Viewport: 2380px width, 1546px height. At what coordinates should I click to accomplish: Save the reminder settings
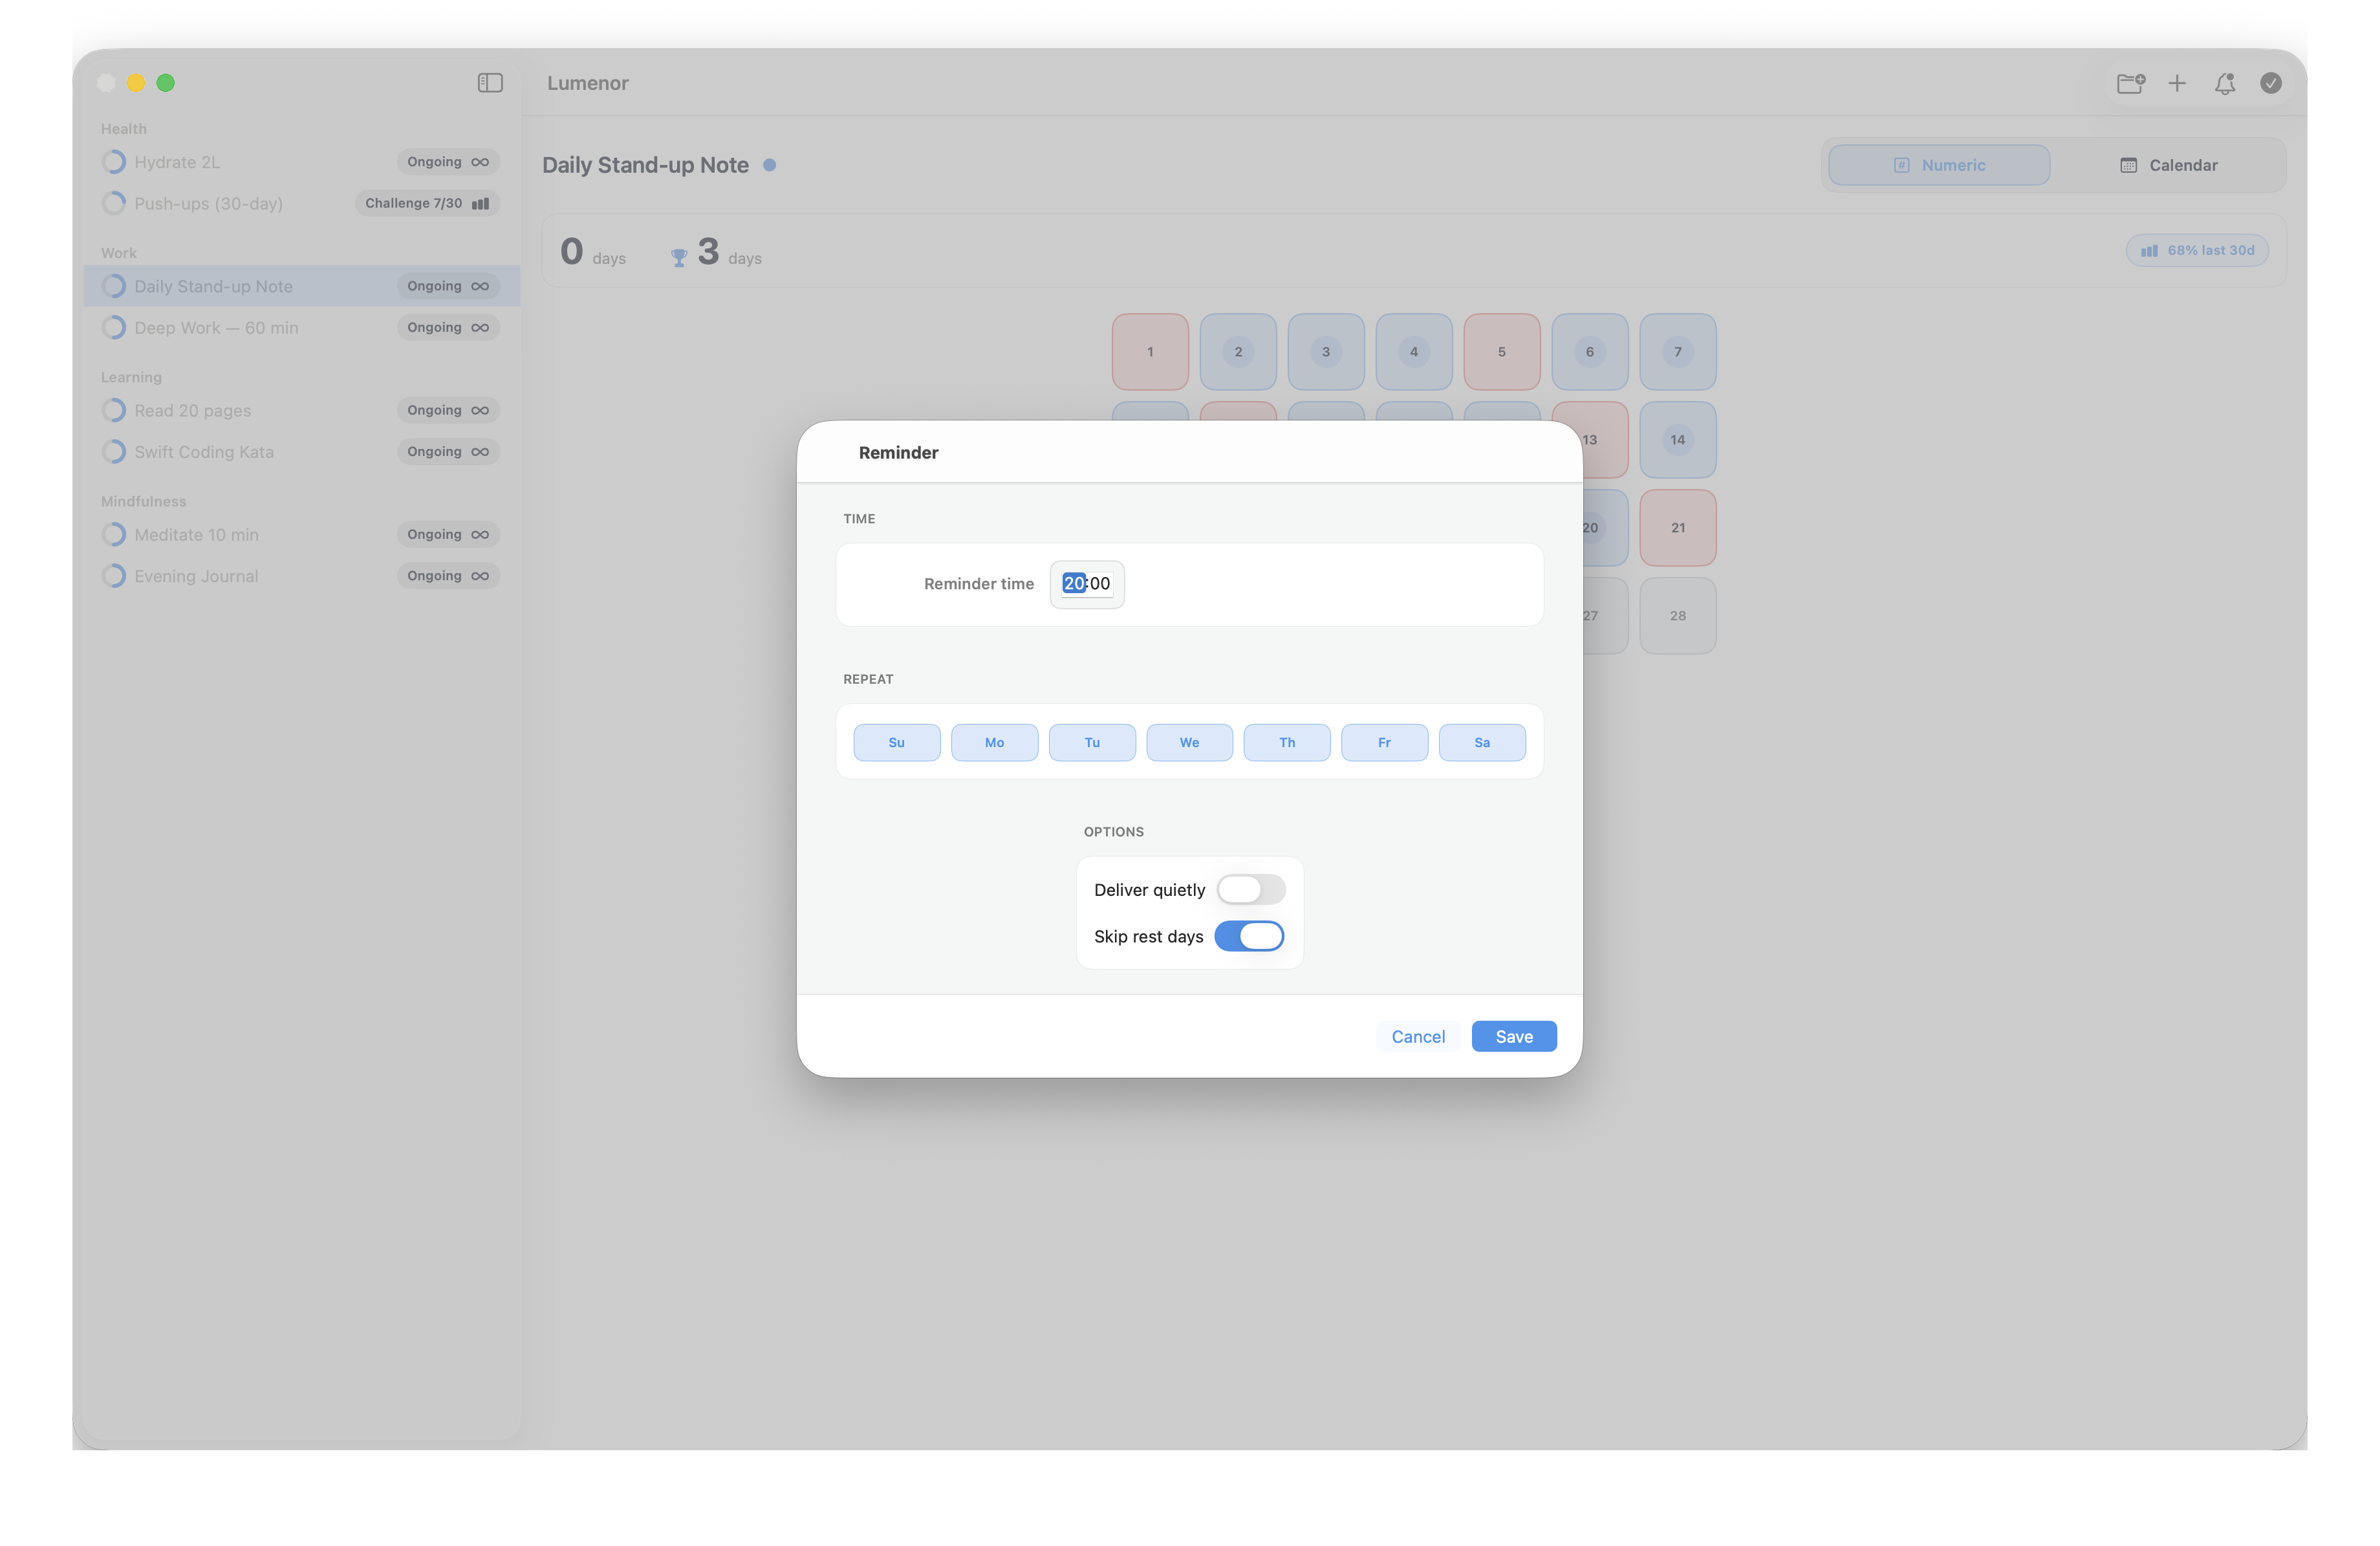click(1514, 1036)
